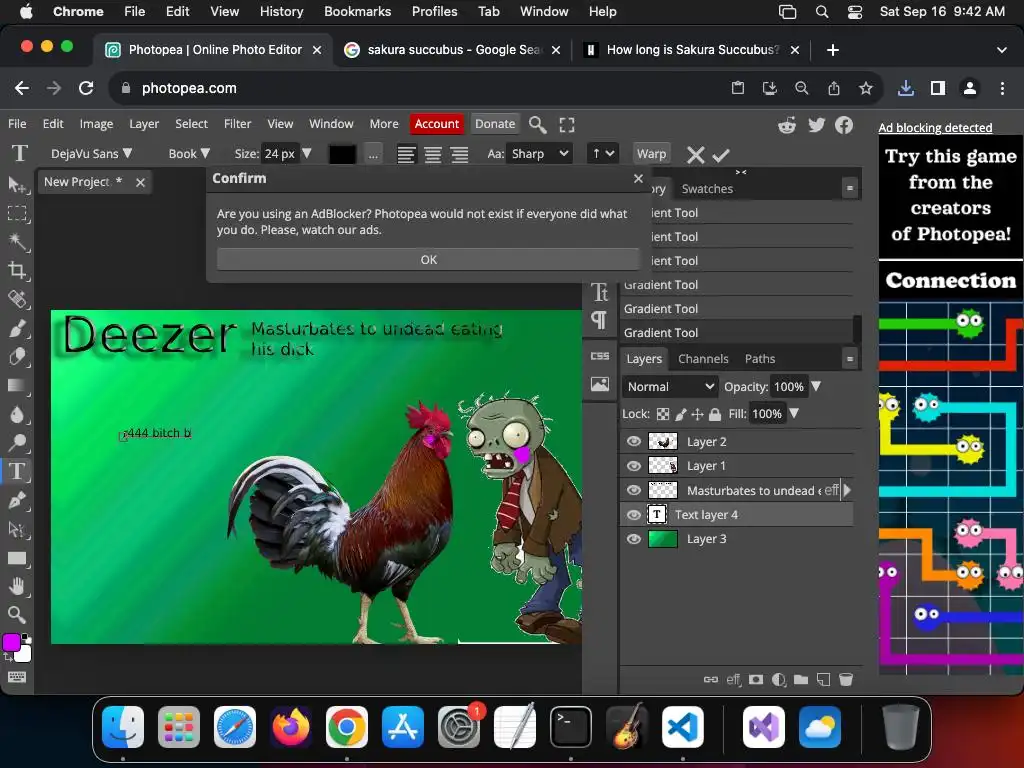Image resolution: width=1024 pixels, height=768 pixels.
Task: Open the CSS panel icon
Action: click(x=600, y=356)
